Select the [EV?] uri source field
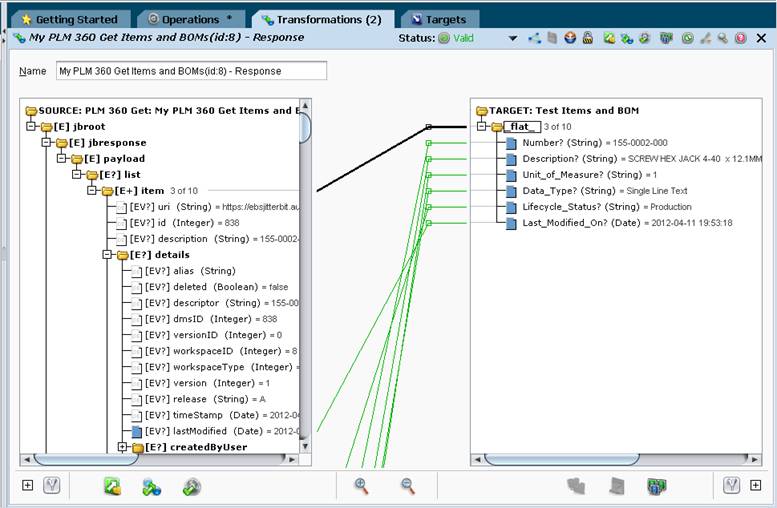The image size is (777, 508). 207,207
